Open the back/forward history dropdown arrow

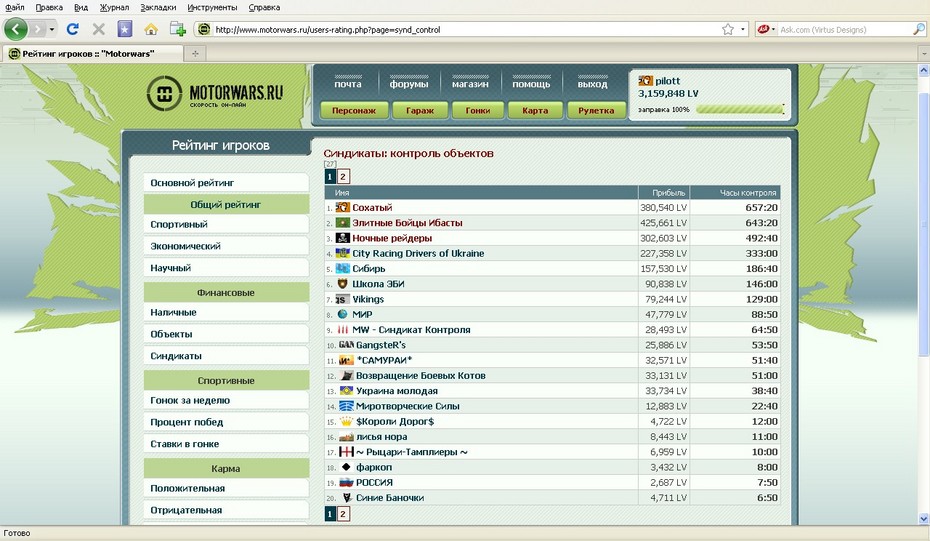pyautogui.click(x=52, y=29)
